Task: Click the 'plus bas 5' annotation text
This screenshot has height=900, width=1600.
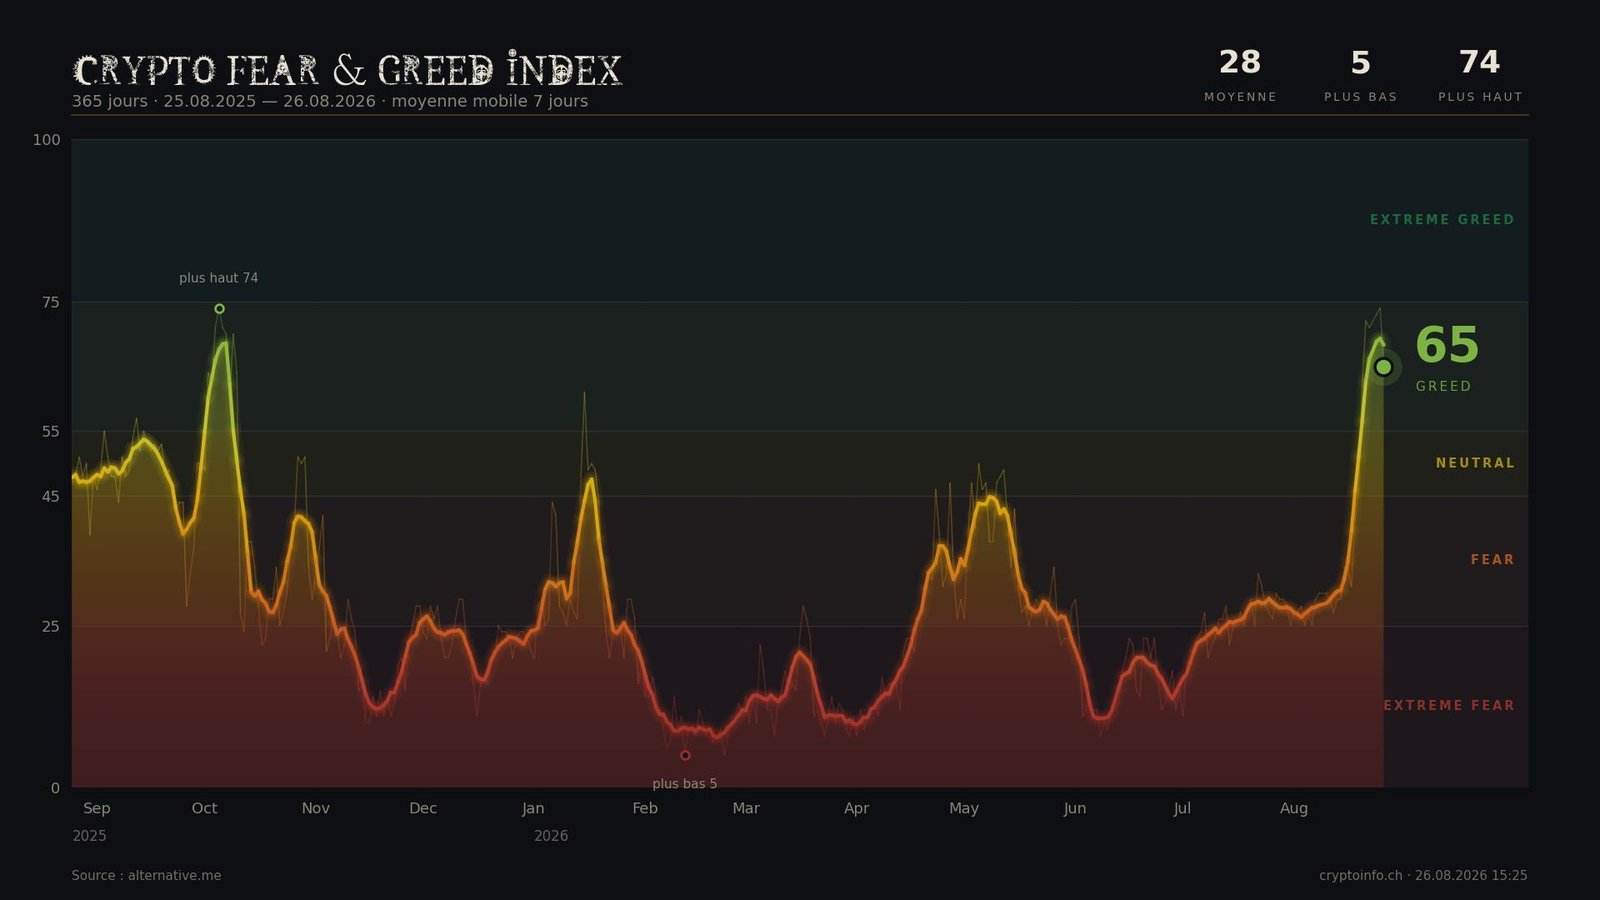Action: pyautogui.click(x=685, y=784)
